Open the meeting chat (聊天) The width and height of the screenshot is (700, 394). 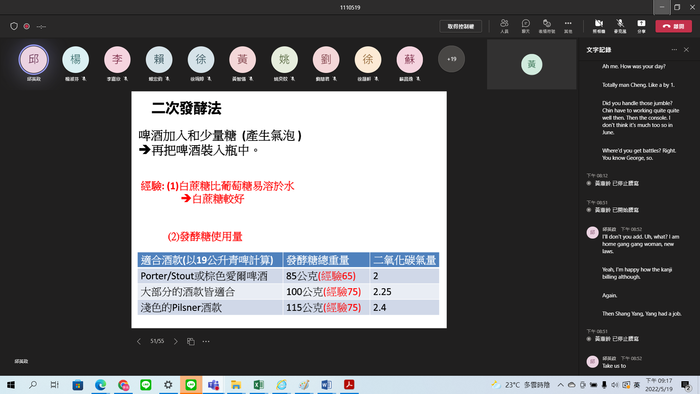(x=525, y=26)
